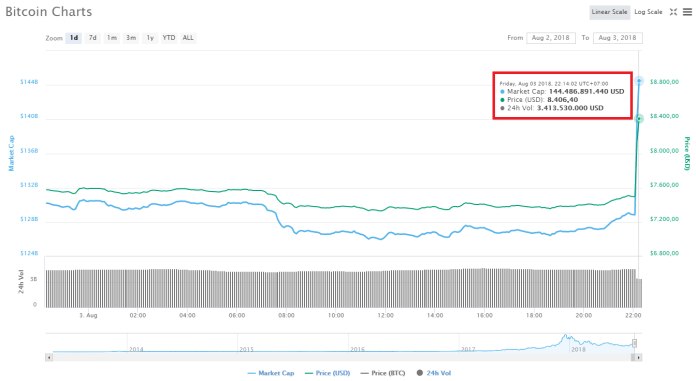Select ALL zoom range

[x=188, y=38]
